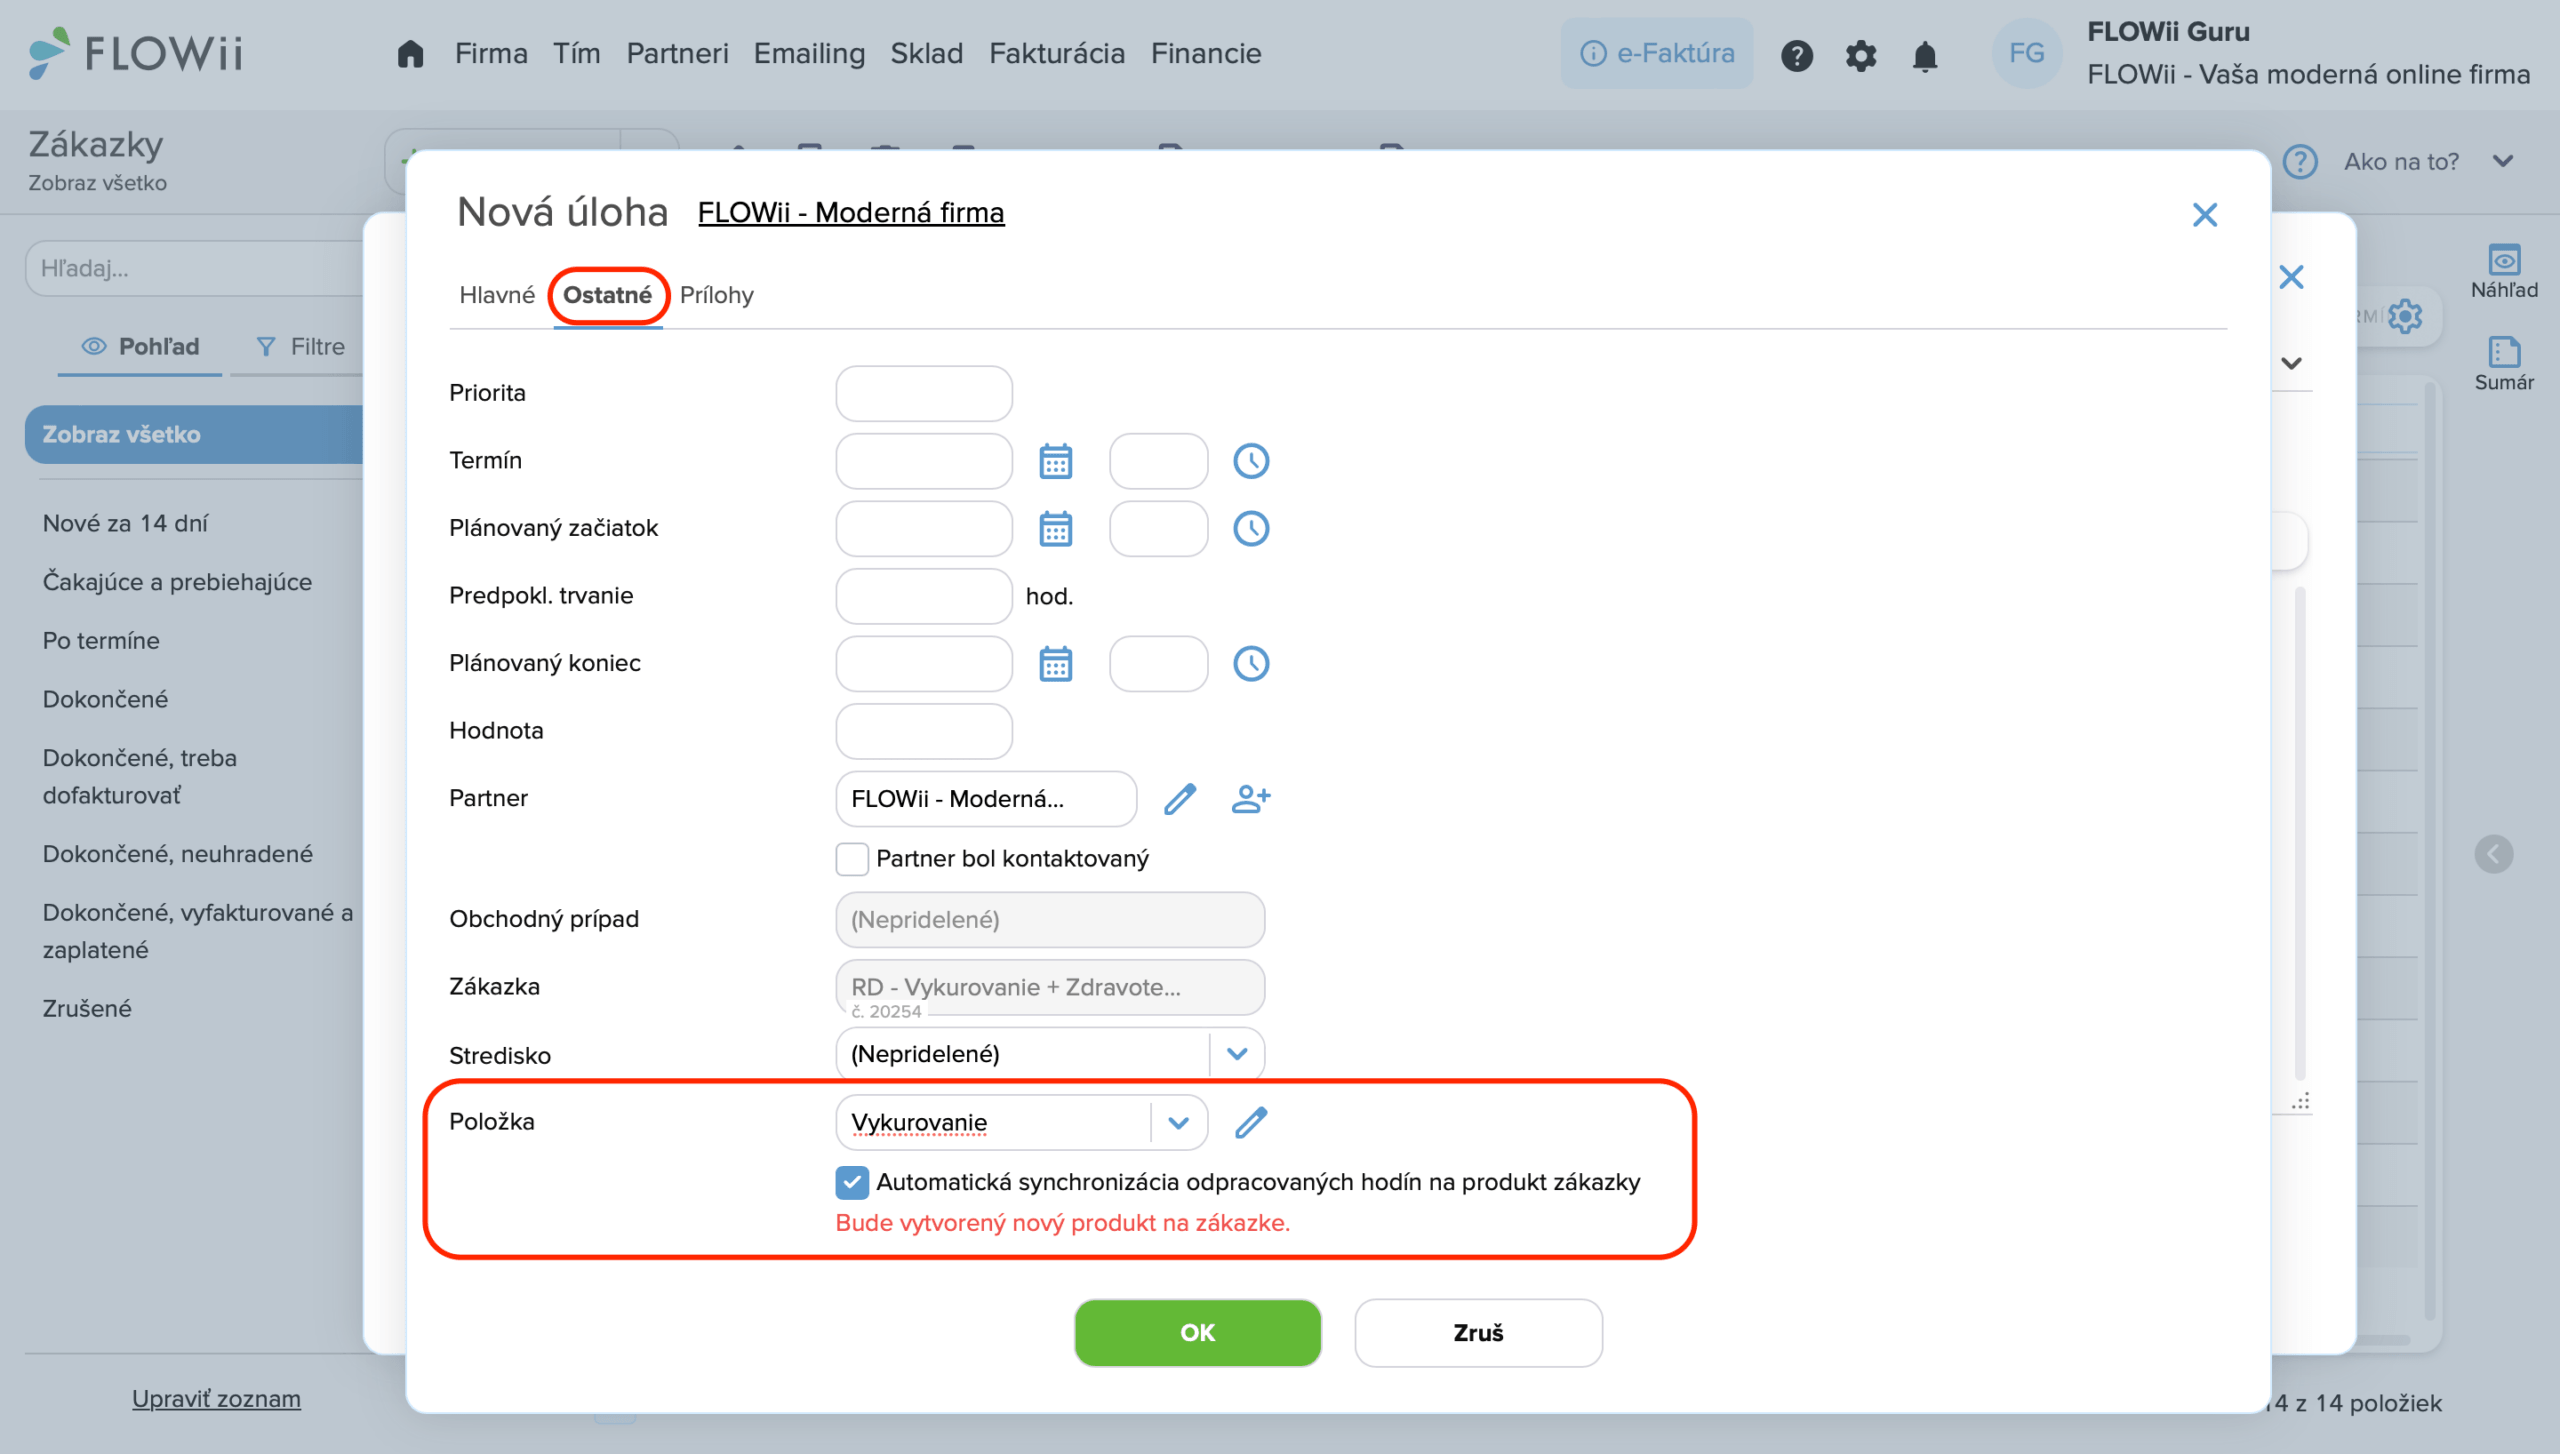
Task: Open list settings gear on right
Action: pos(2405,317)
